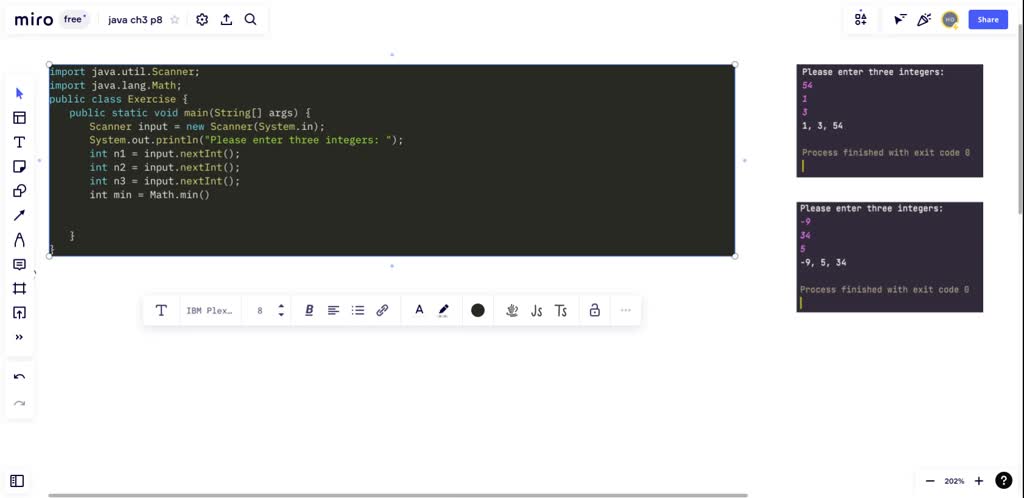Screen dimensions: 1024x498
Task: Click the line 'public class Exercise {'
Action: [118, 99]
